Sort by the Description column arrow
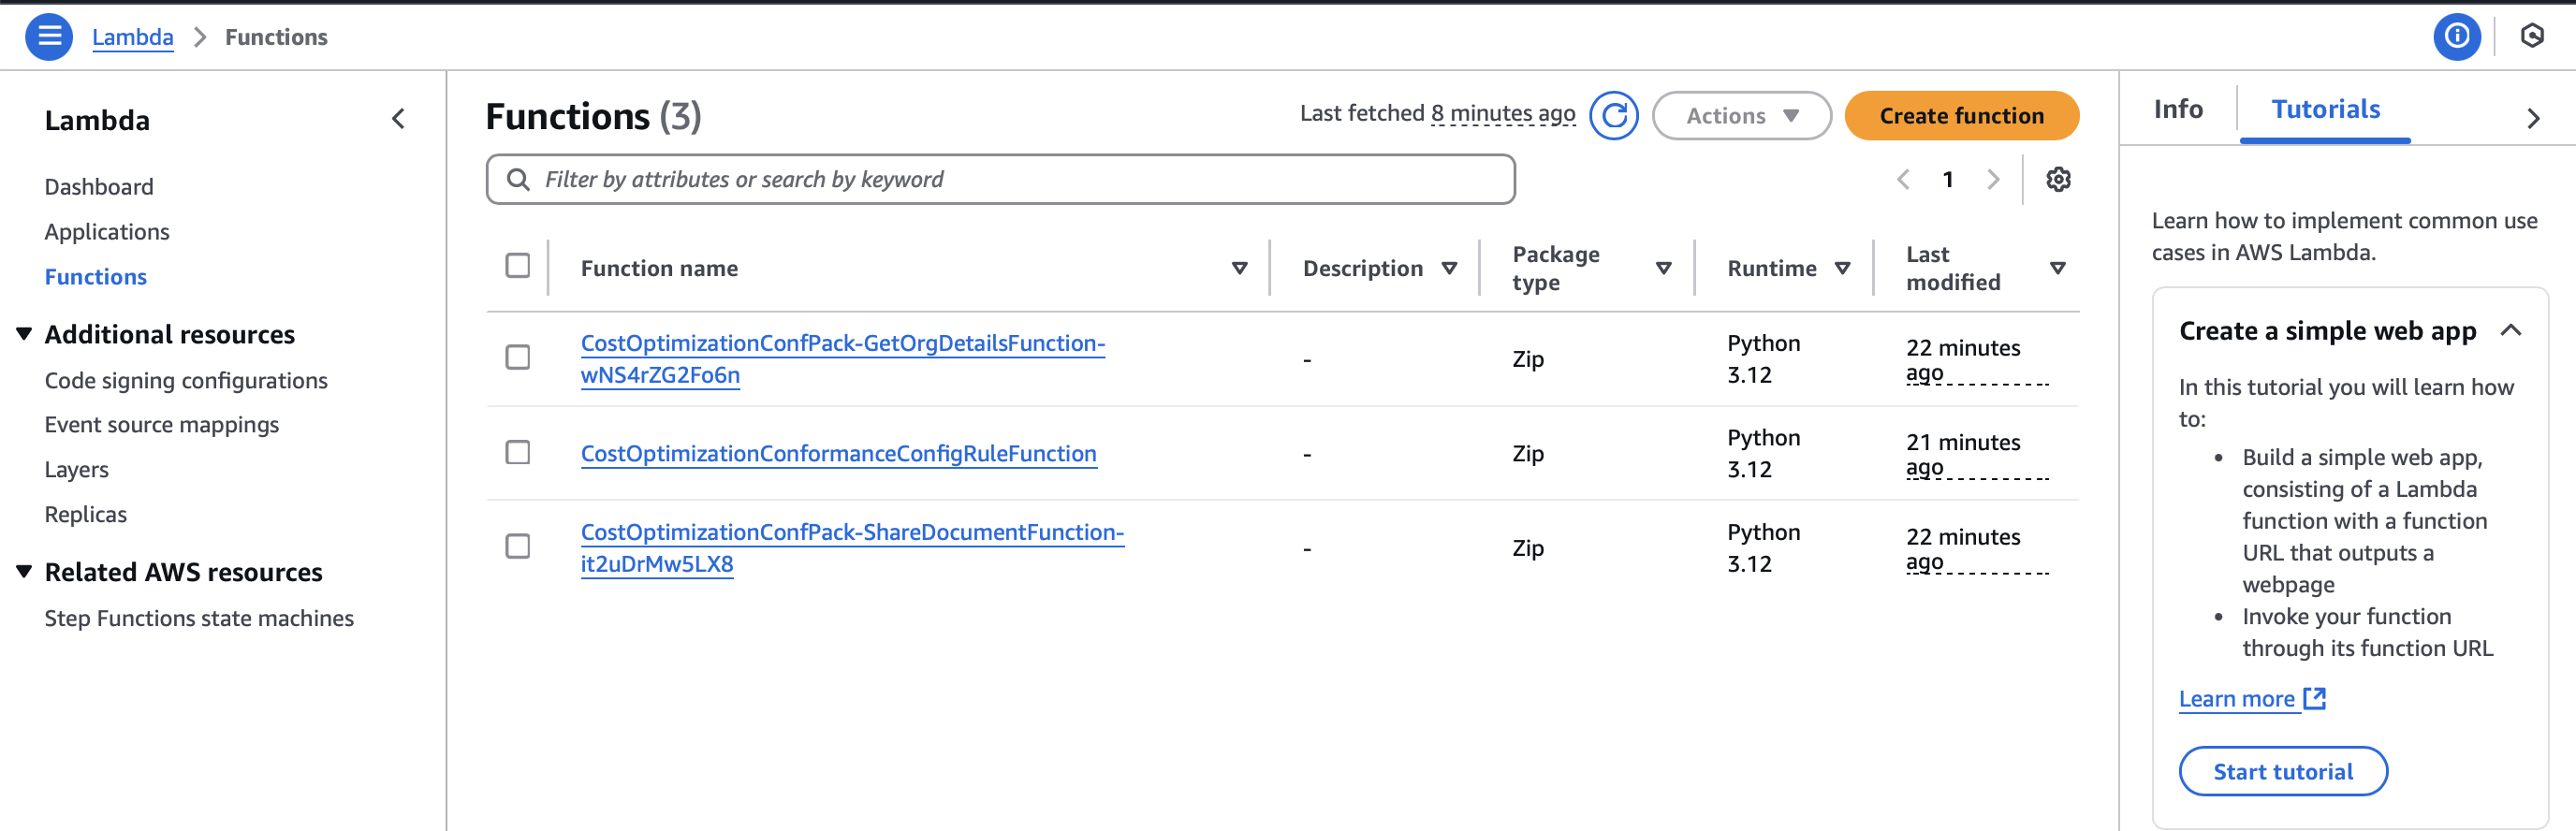Screen dimensions: 2576x831 coord(1449,268)
